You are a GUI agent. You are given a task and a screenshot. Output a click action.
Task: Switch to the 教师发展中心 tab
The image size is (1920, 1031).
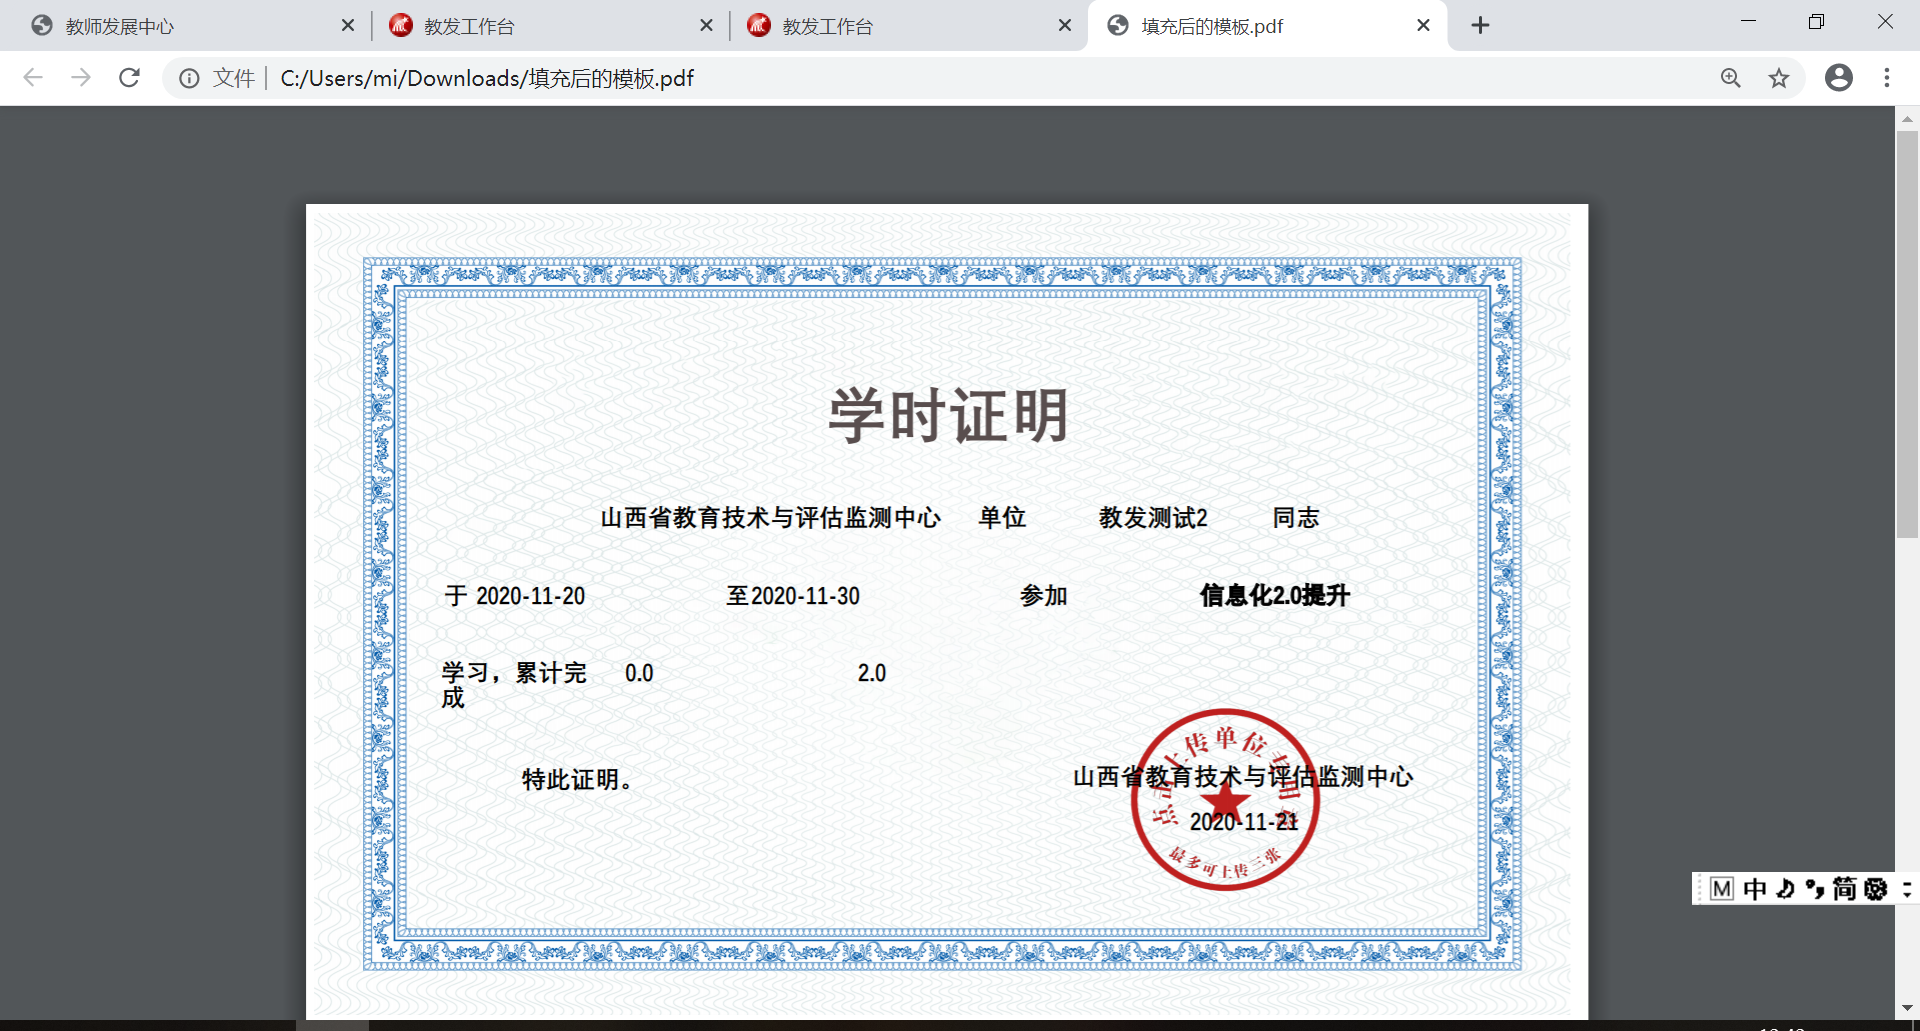click(120, 26)
